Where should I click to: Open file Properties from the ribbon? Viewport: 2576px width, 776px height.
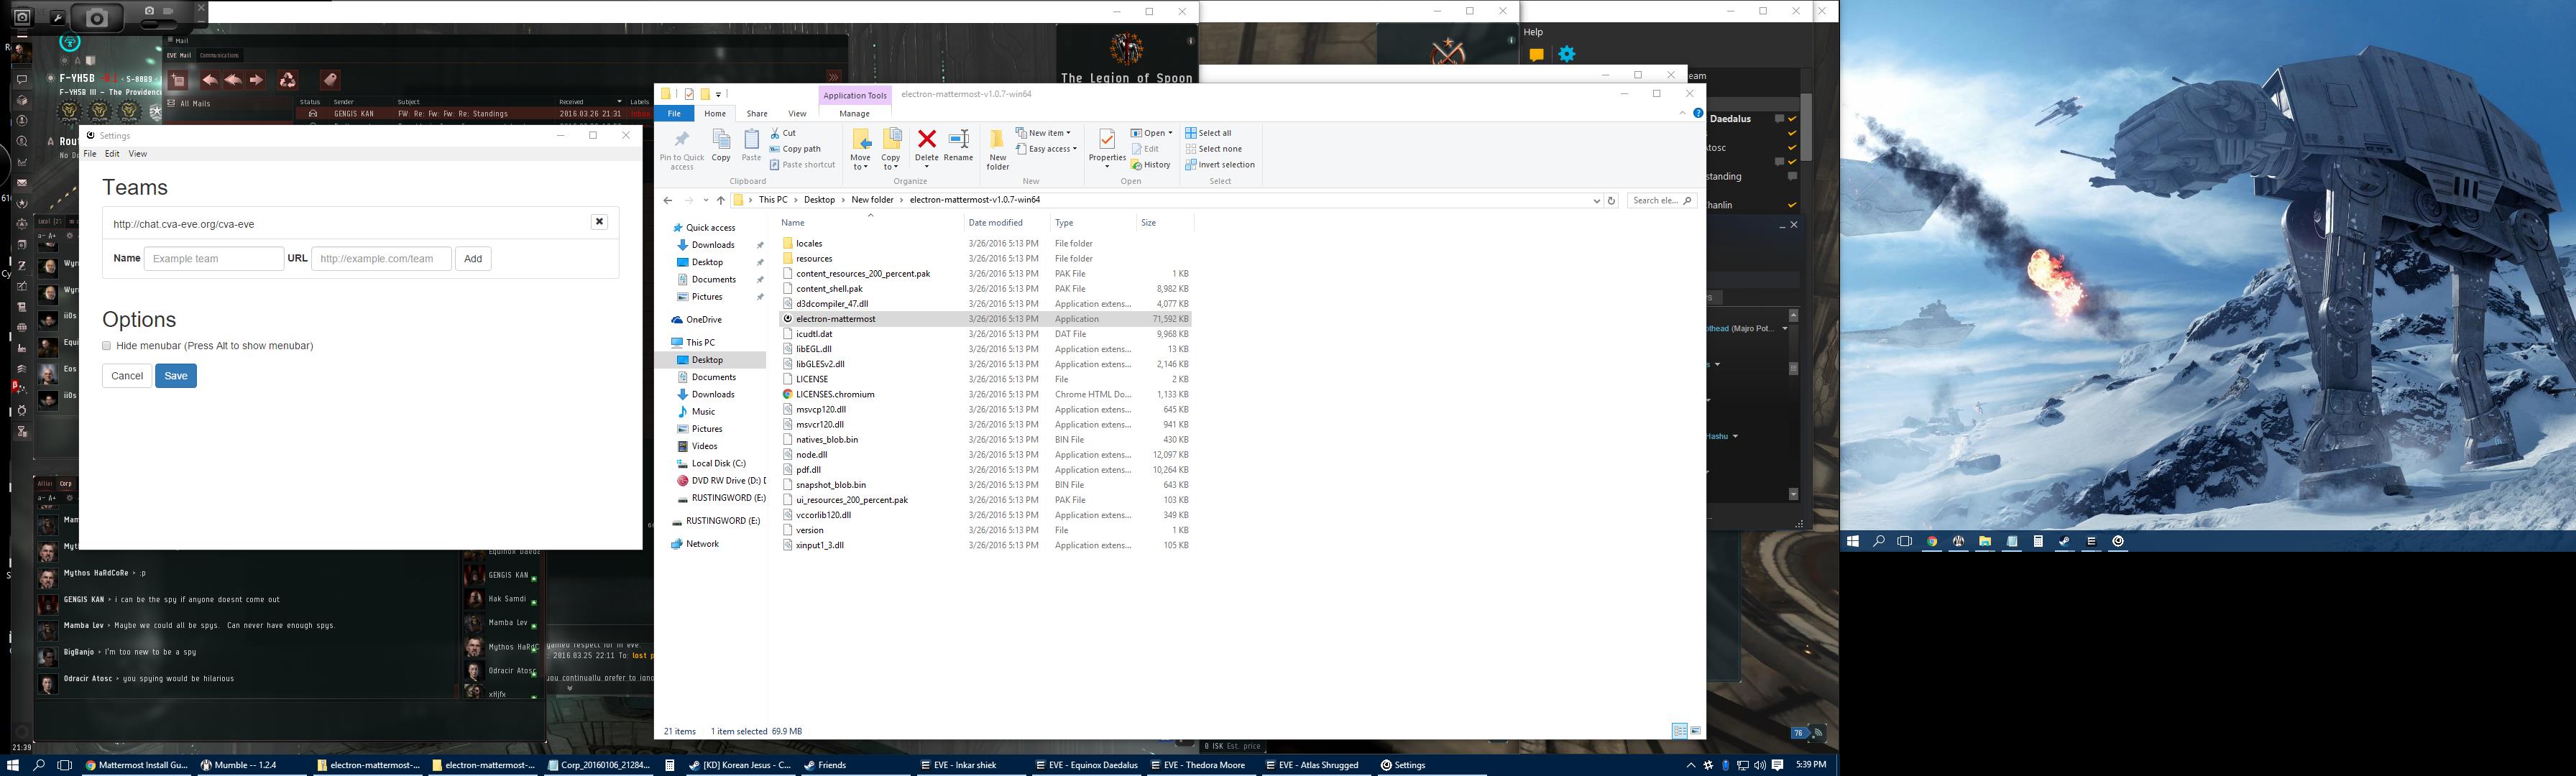click(x=1106, y=141)
